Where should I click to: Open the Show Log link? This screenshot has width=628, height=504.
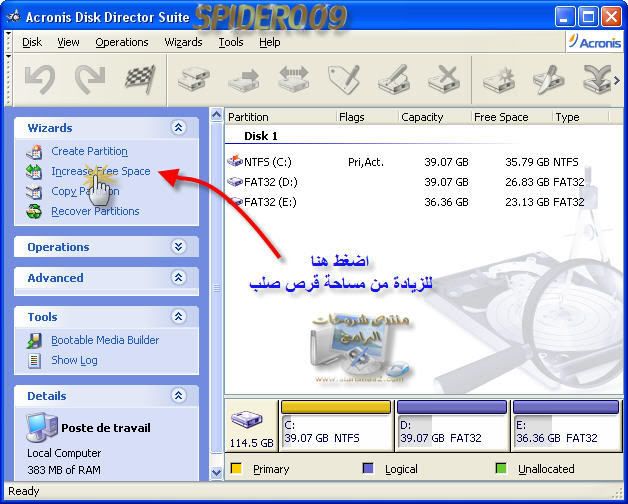click(74, 360)
